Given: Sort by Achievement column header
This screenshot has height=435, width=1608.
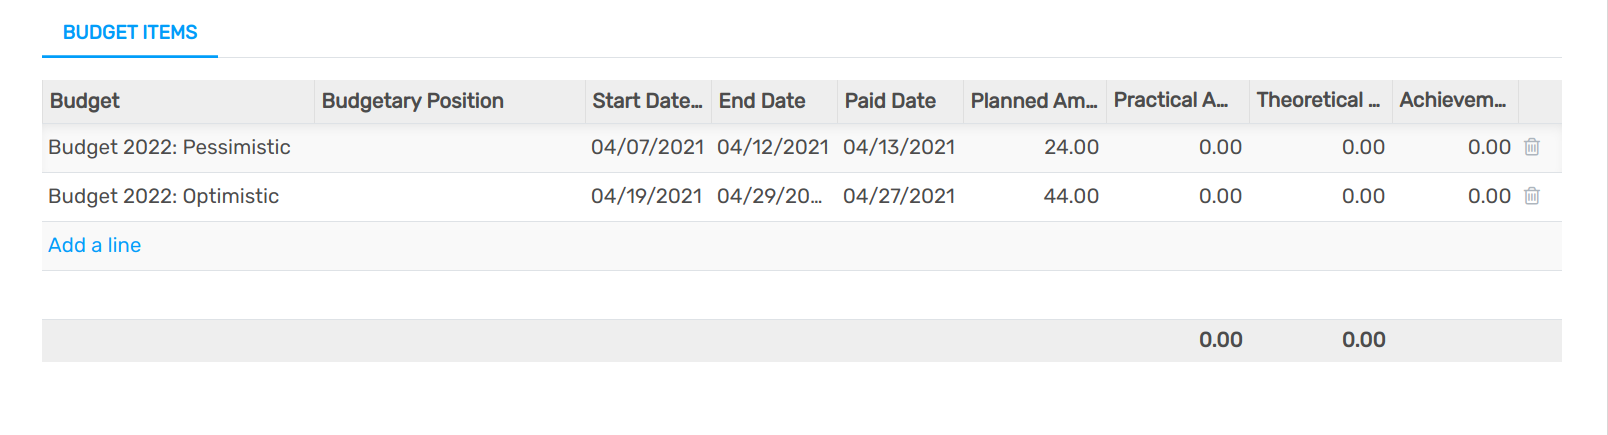Looking at the screenshot, I should tap(1452, 101).
